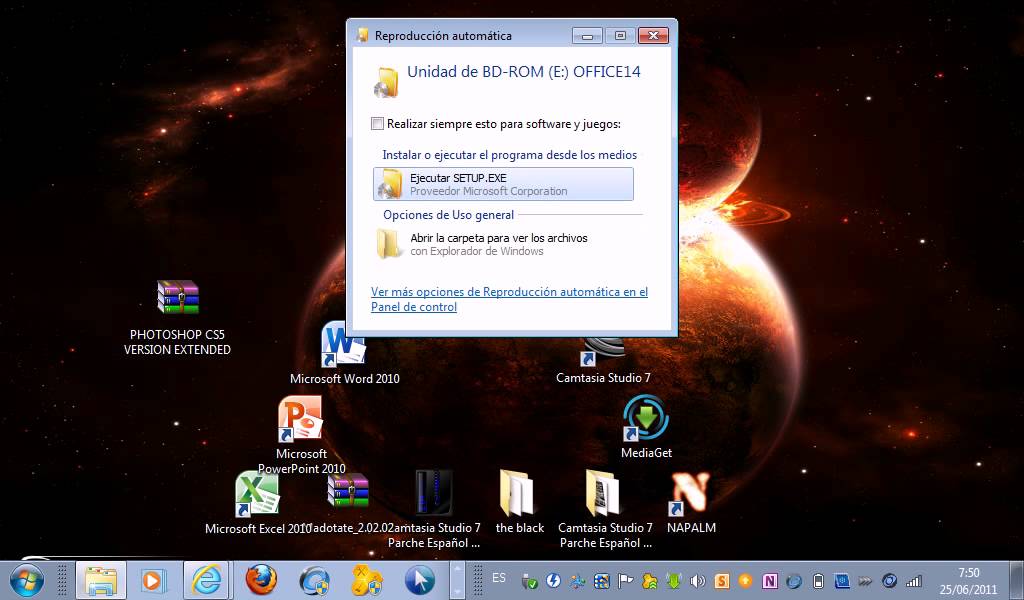Click the BD-ROM drive icon in dialog header
This screenshot has width=1024, height=600.
click(386, 82)
